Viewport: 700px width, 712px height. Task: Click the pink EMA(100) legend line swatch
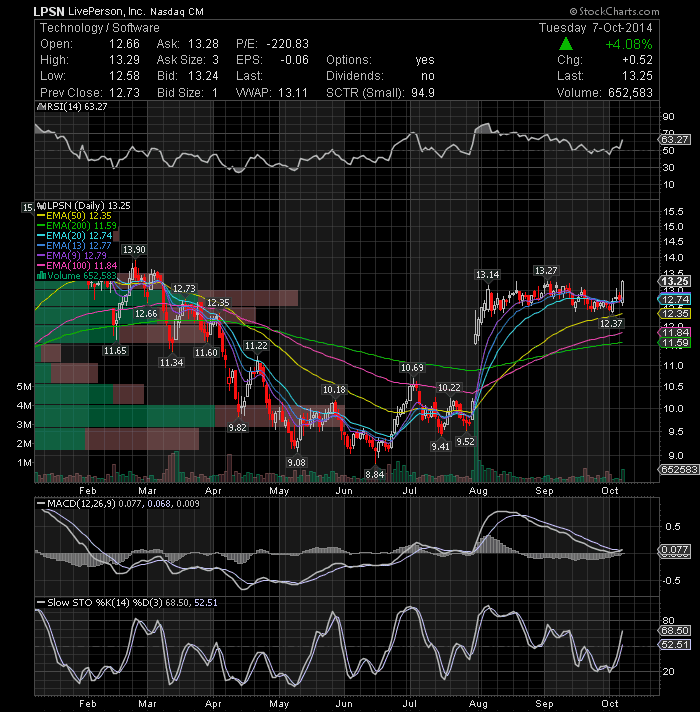tap(41, 265)
